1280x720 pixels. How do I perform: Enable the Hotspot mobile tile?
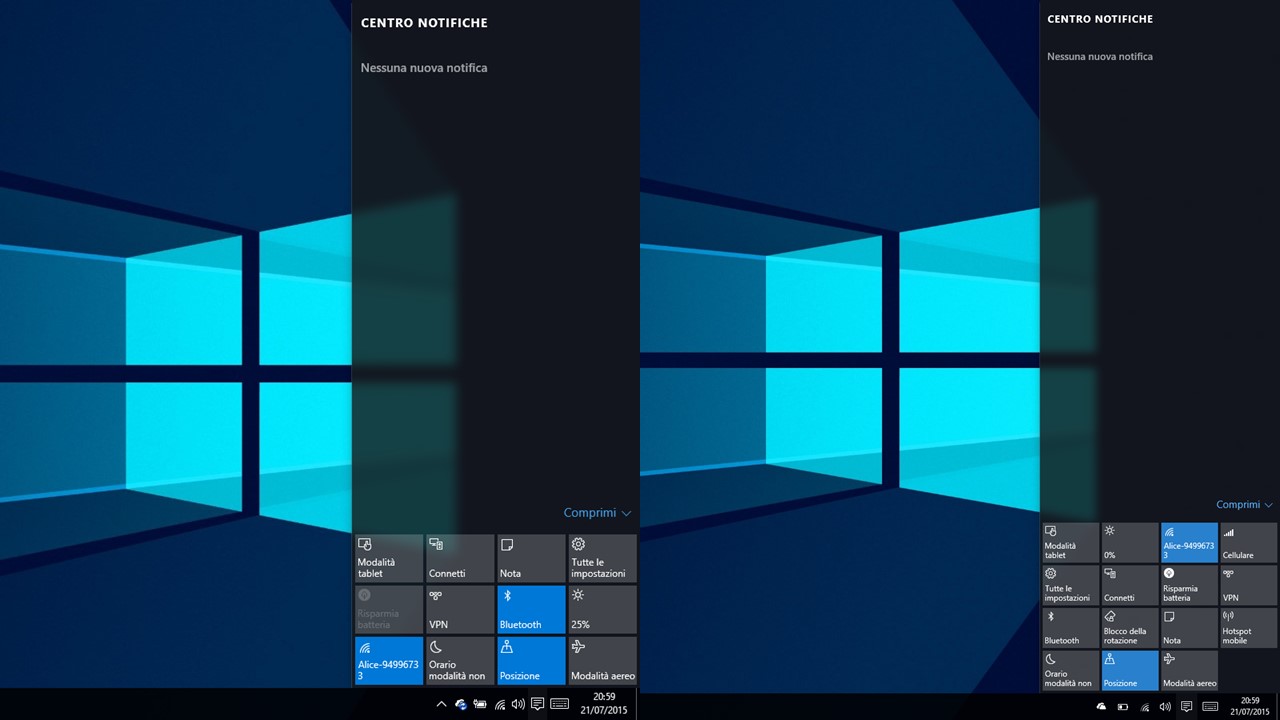coord(1249,628)
